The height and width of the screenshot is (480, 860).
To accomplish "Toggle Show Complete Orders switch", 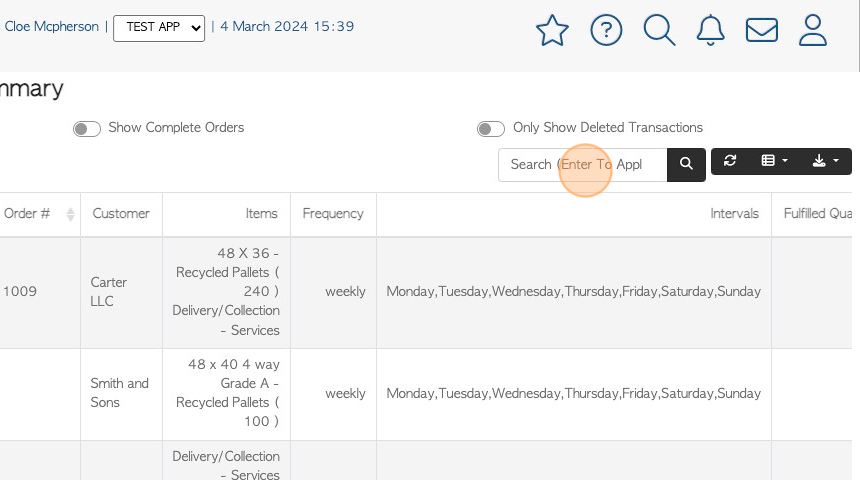I will tap(87, 129).
